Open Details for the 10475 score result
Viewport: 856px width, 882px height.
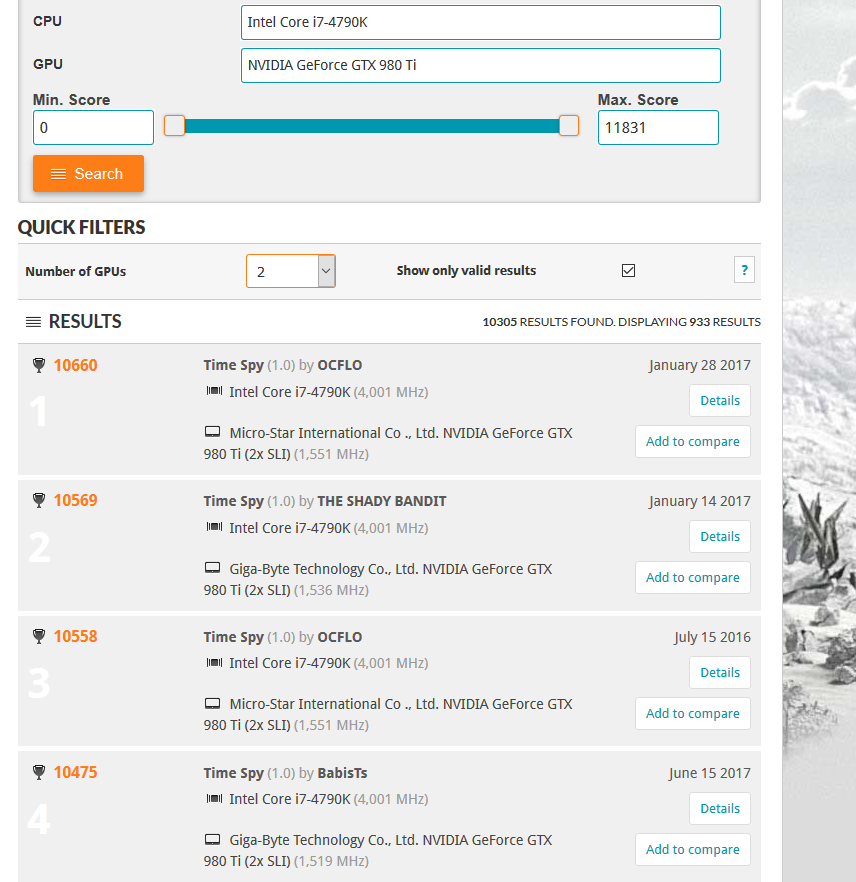pyautogui.click(x=720, y=808)
